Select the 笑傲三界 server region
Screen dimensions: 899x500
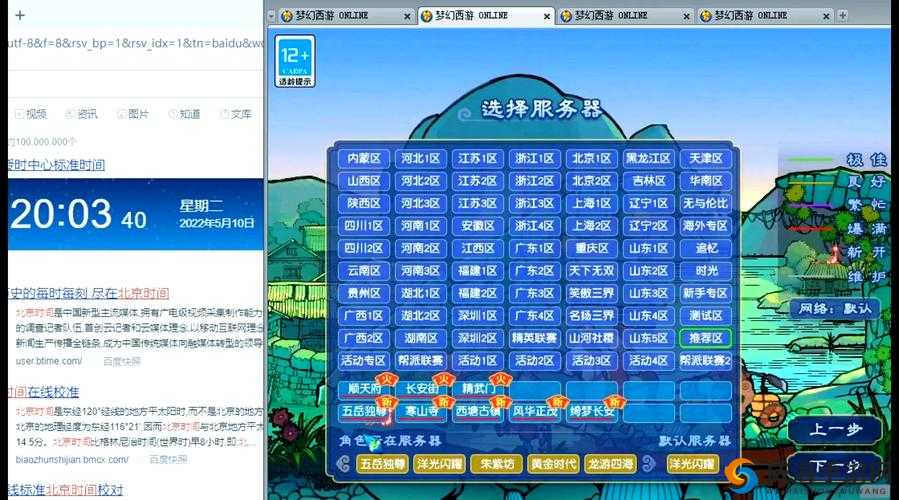click(x=591, y=293)
